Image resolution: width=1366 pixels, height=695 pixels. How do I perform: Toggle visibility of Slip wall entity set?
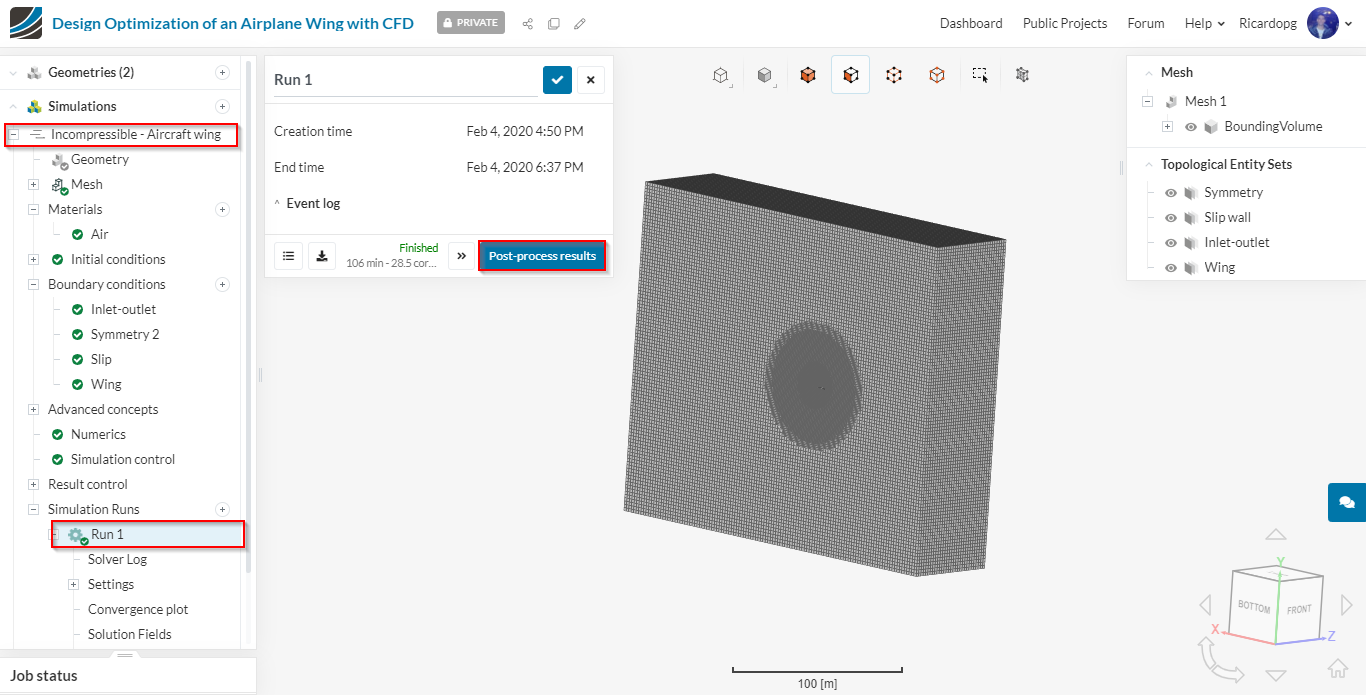click(1171, 218)
